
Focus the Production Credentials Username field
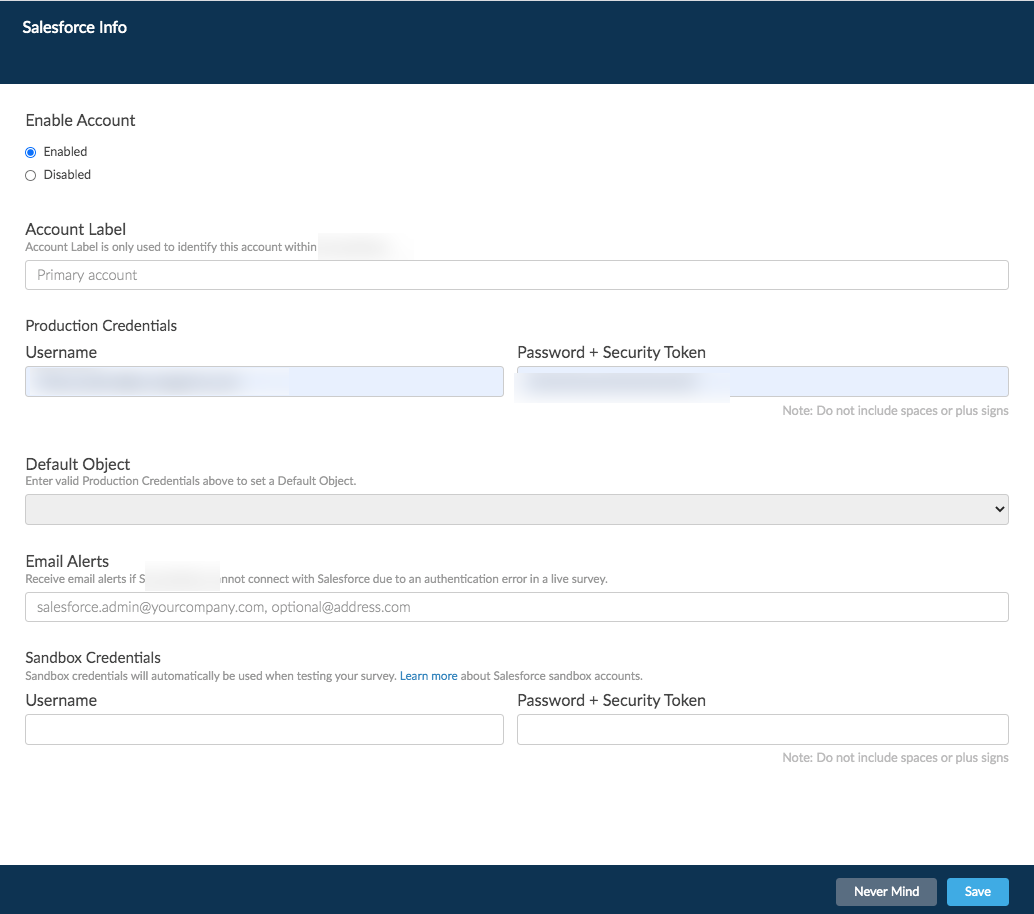tap(264, 382)
